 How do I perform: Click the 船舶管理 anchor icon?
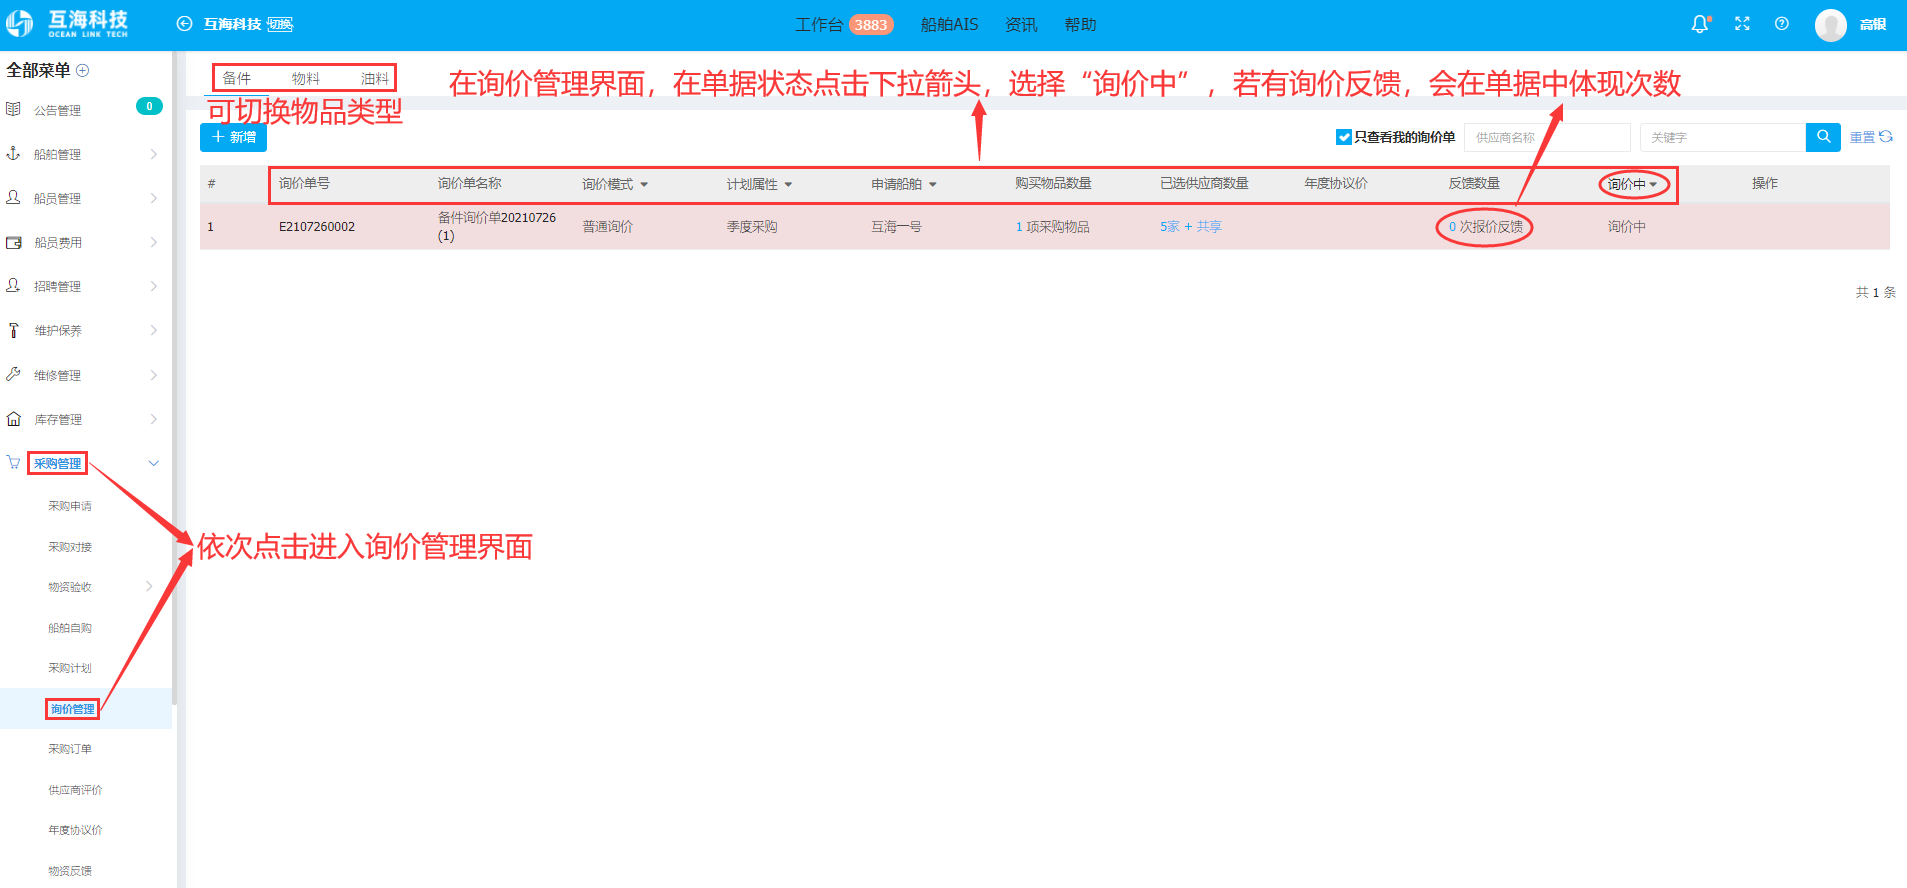pyautogui.click(x=13, y=153)
